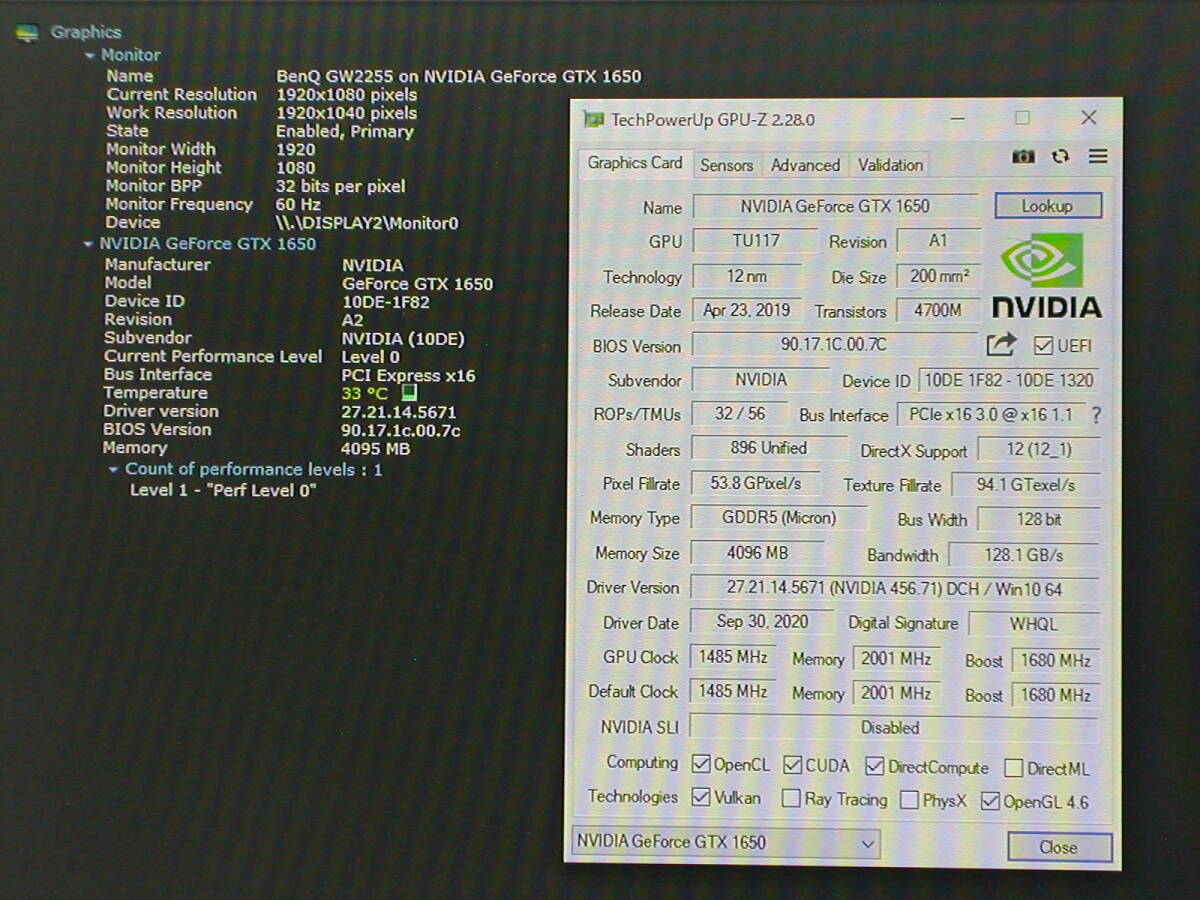The height and width of the screenshot is (900, 1200).
Task: Click the BIOS share/export arrow icon
Action: click(1001, 345)
